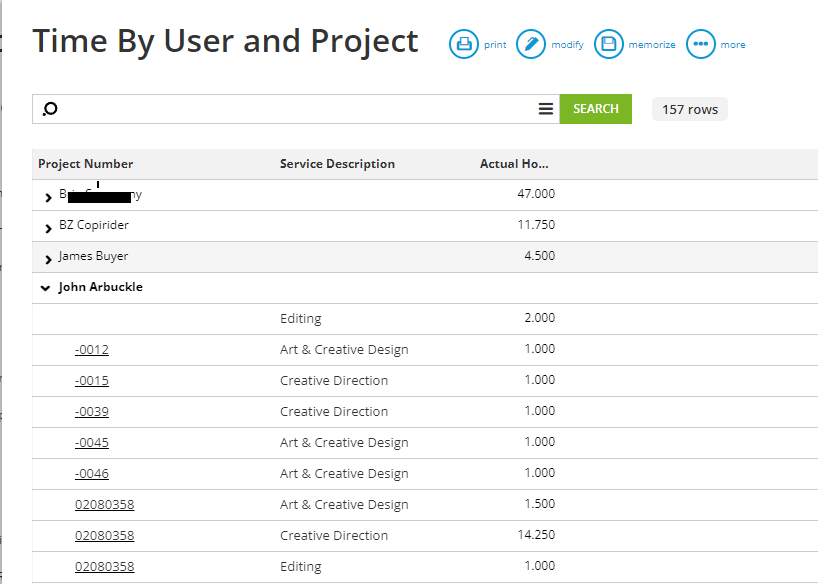Click 'Art & Creative Design' in the -0045 row
The height and width of the screenshot is (584, 818).
point(344,443)
